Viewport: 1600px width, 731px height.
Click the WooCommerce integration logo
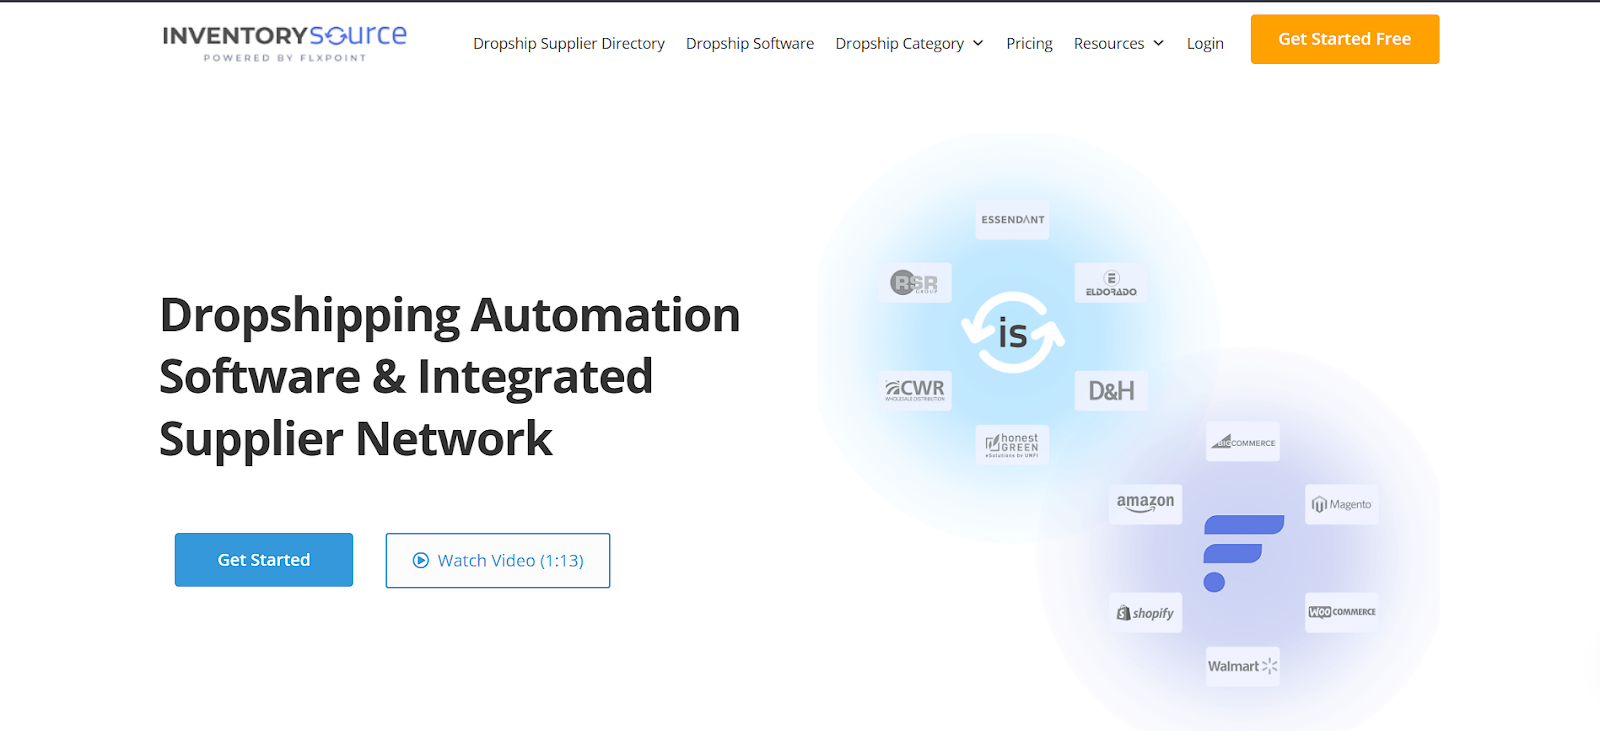tap(1341, 612)
